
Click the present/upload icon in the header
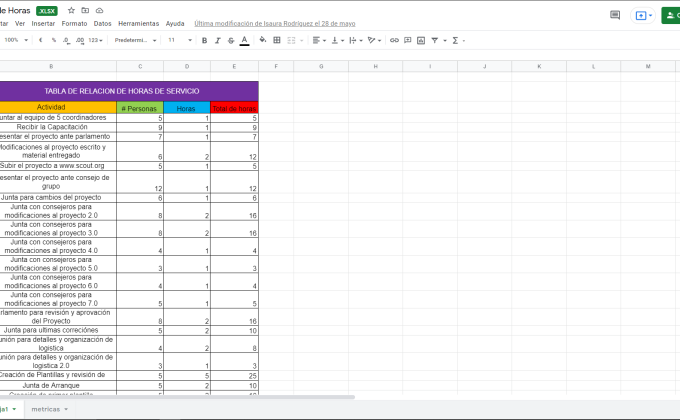tap(643, 16)
